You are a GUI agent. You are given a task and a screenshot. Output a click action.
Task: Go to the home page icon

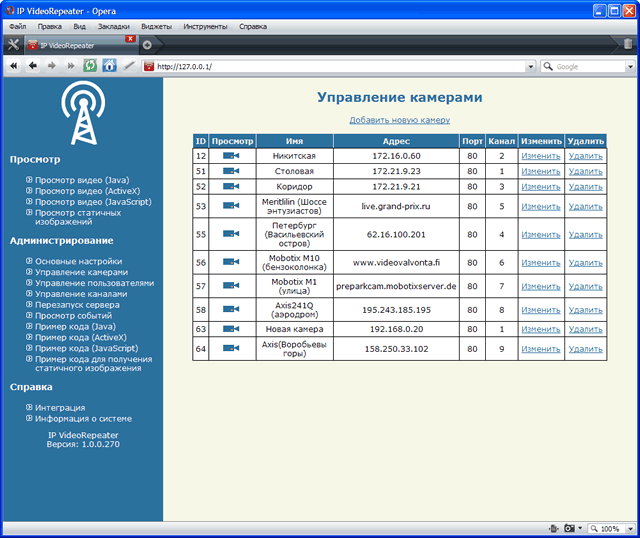[109, 66]
